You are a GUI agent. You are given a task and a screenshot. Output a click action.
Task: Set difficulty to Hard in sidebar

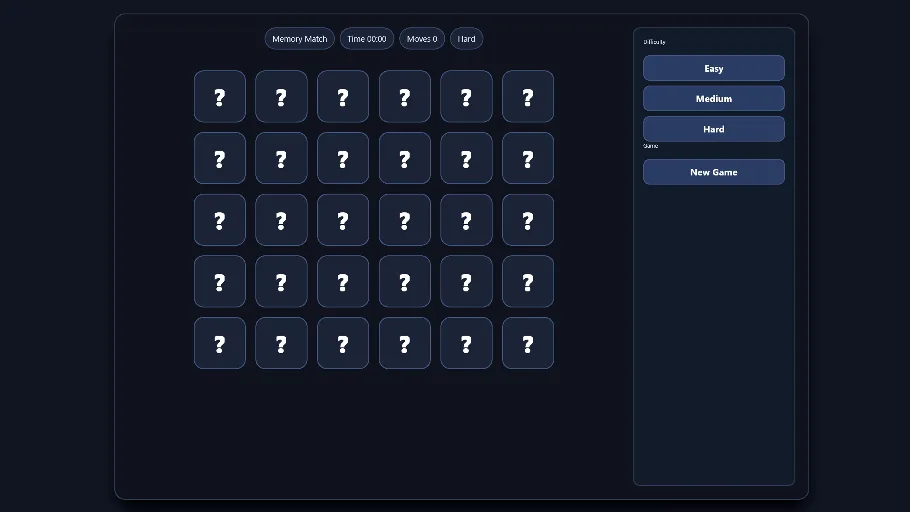(x=714, y=129)
